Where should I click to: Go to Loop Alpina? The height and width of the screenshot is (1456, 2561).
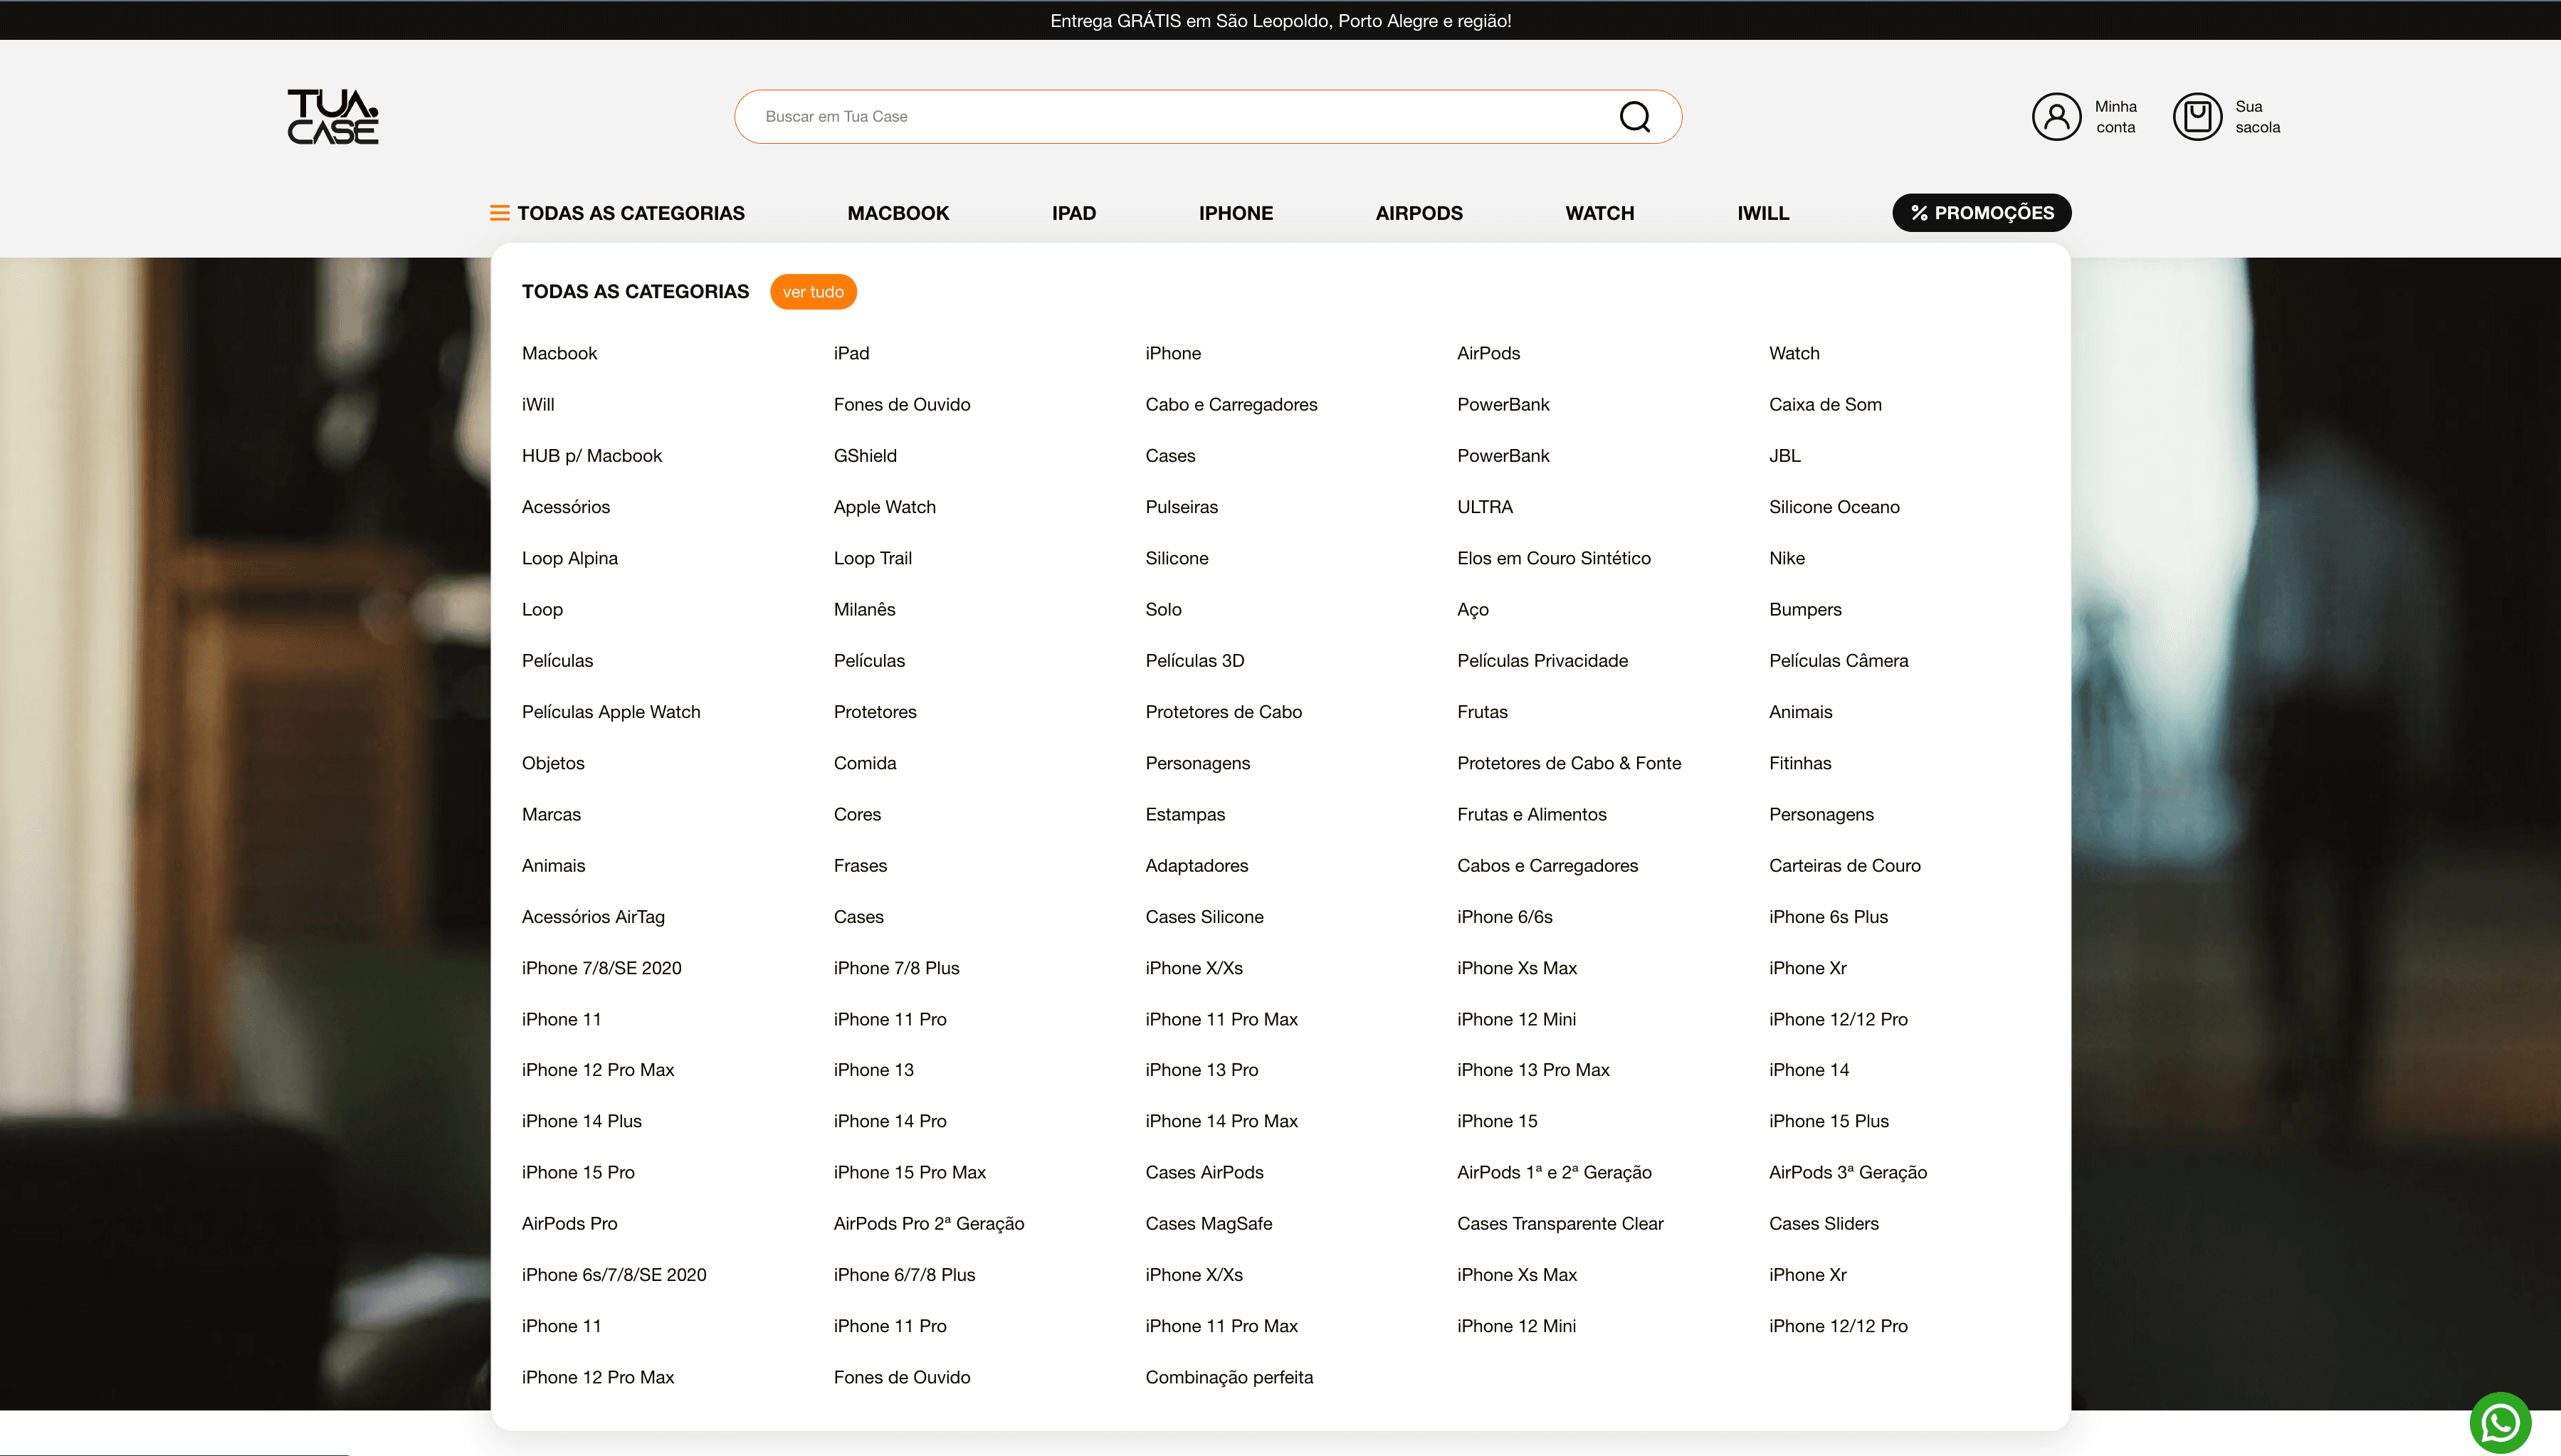[x=569, y=558]
